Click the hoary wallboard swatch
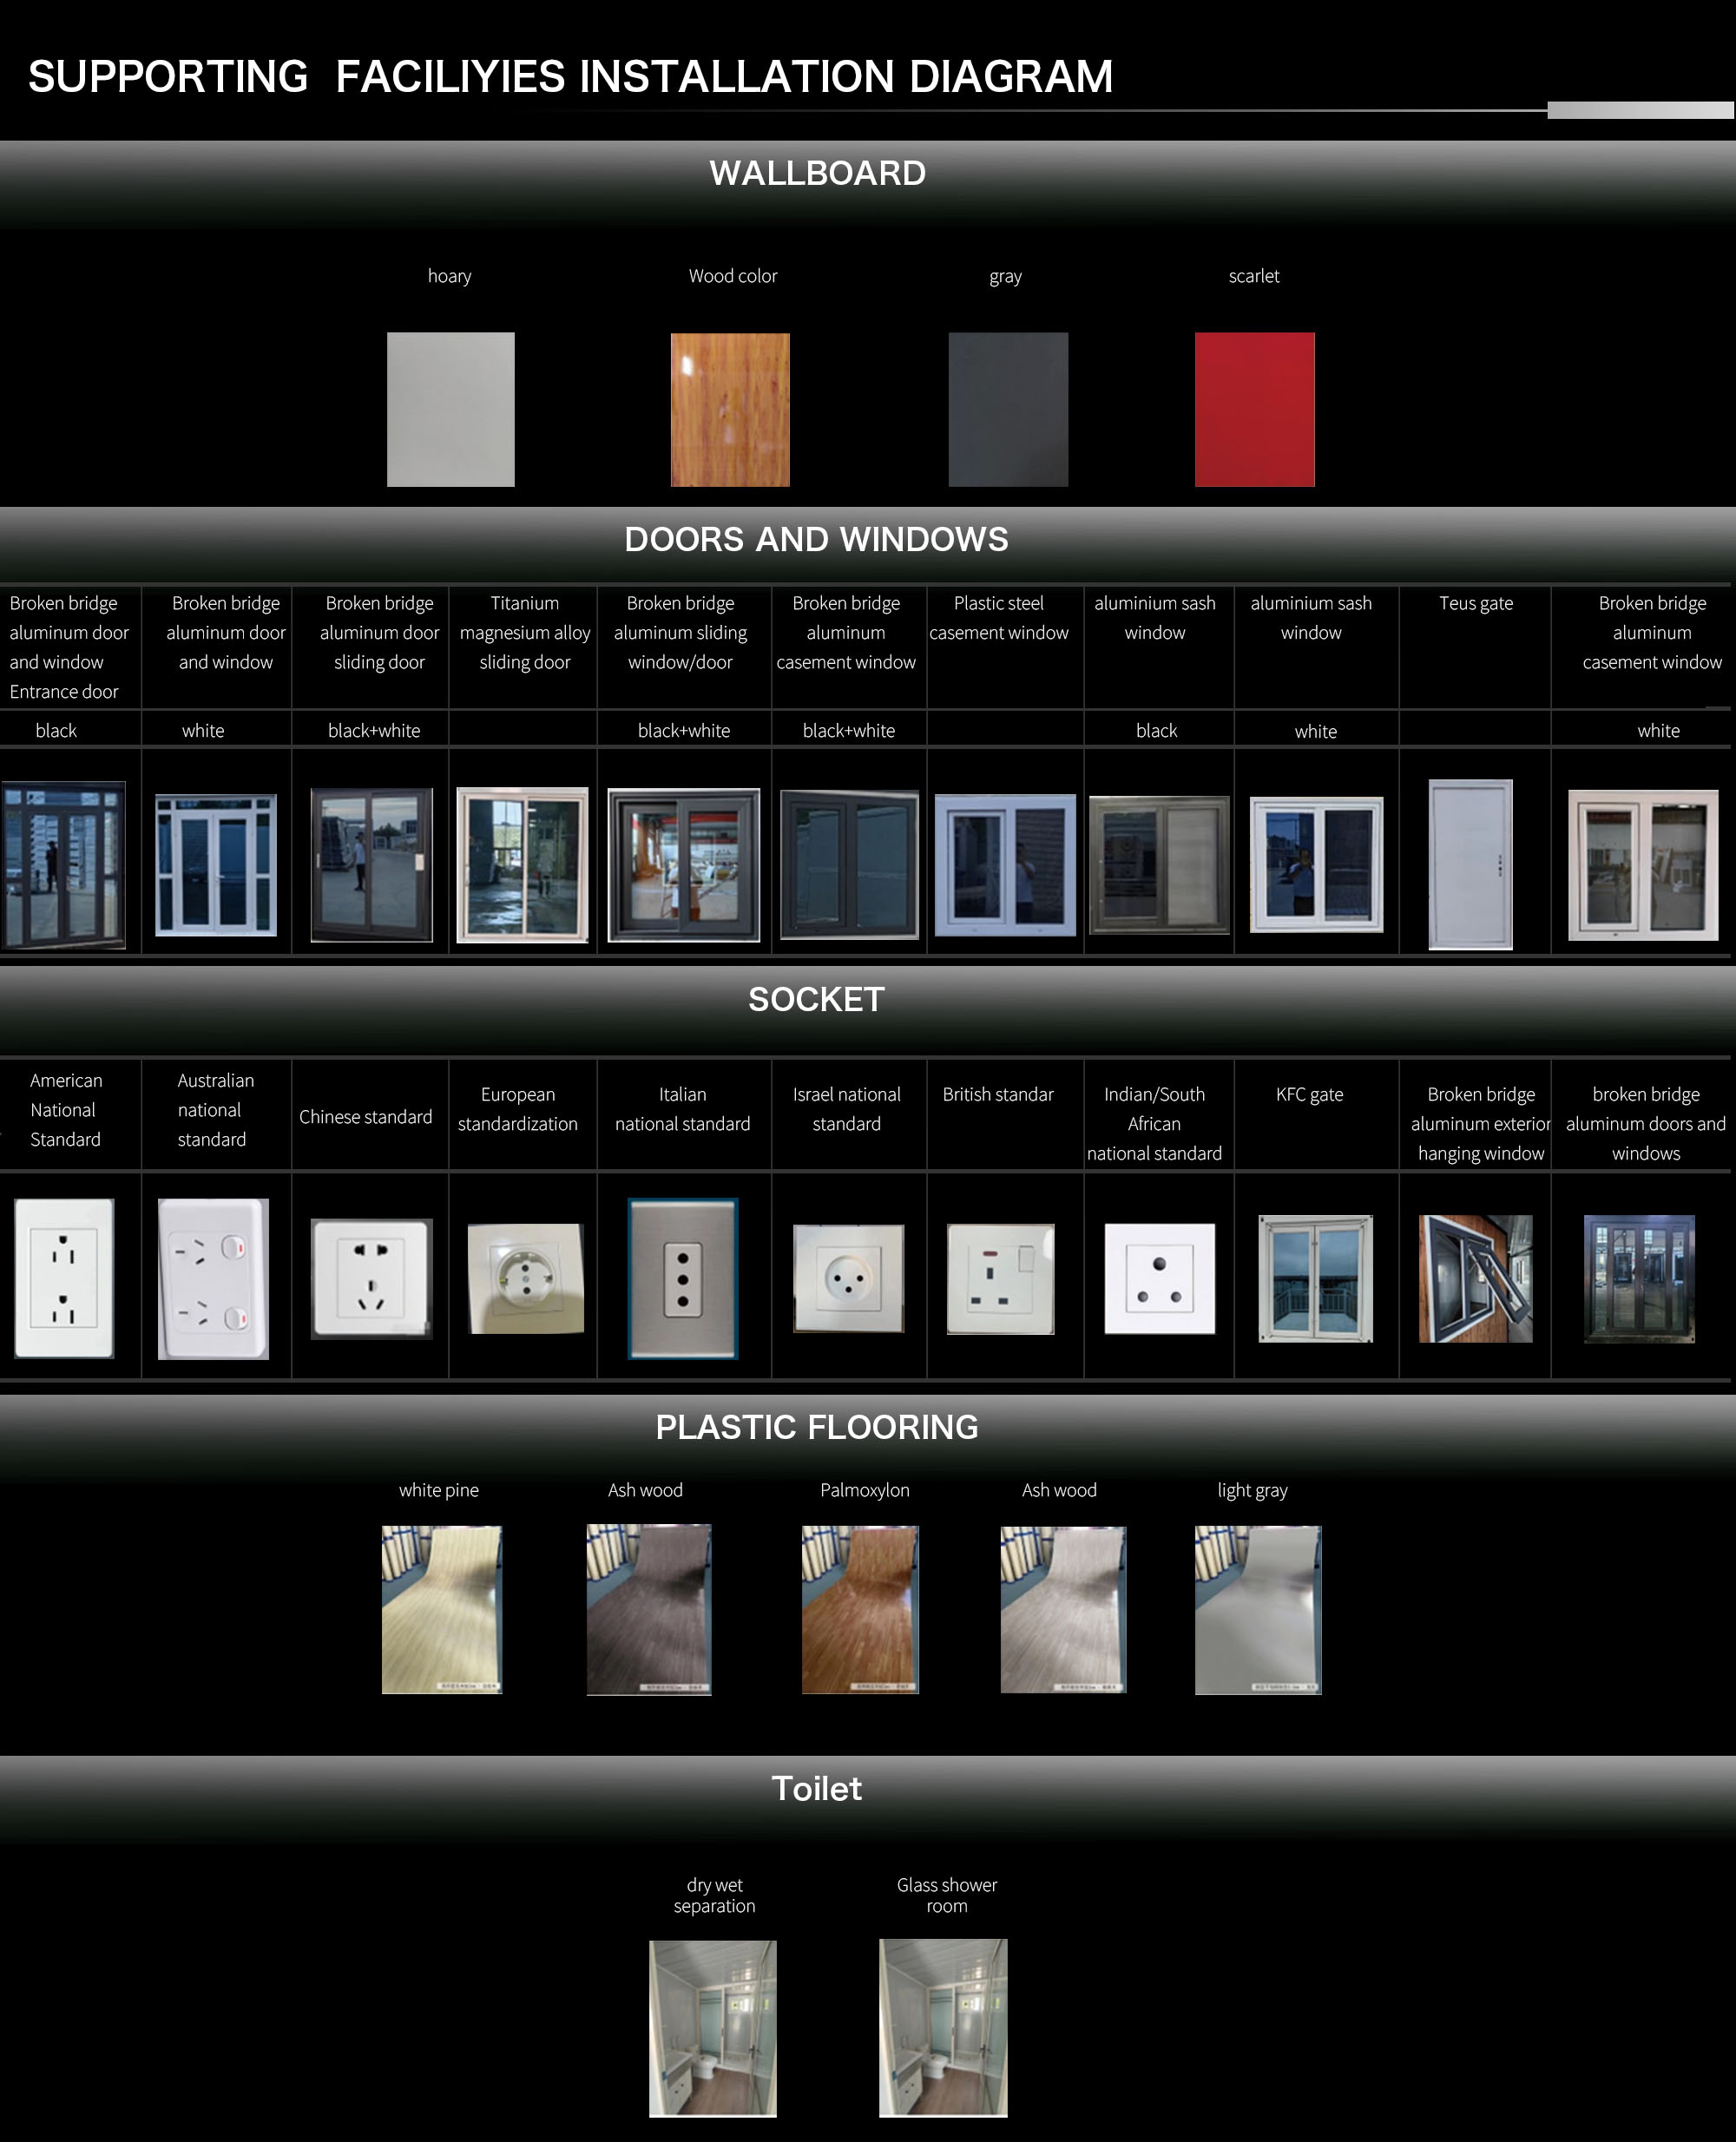 tap(450, 409)
